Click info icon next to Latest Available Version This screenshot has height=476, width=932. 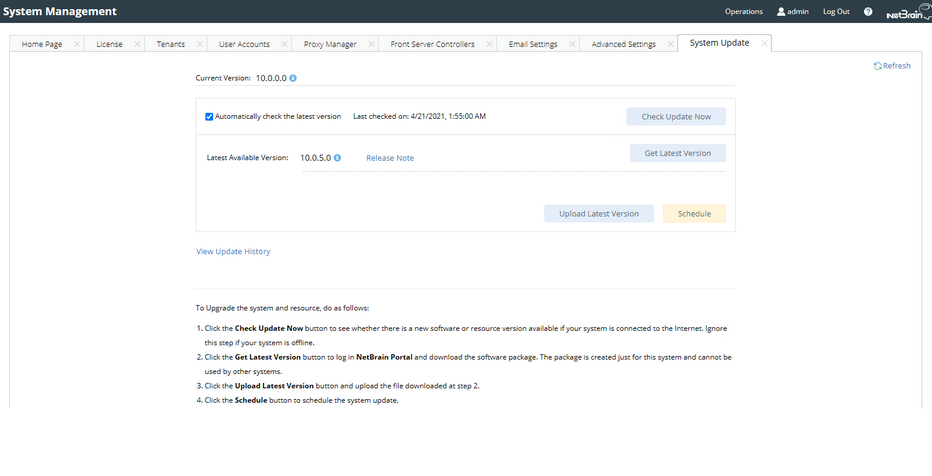tap(338, 158)
